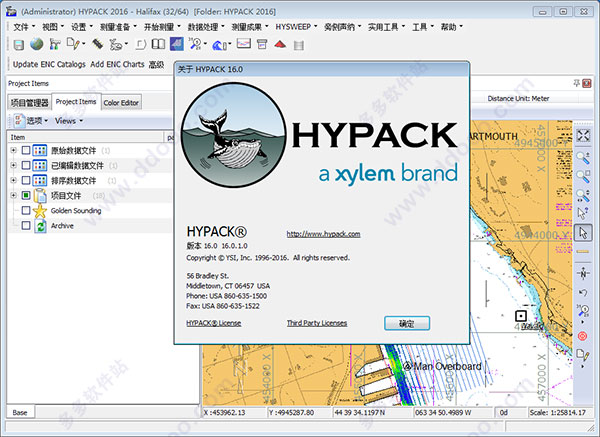The height and width of the screenshot is (437, 600).
Task: Open the 帮助 menu
Action: [x=452, y=27]
